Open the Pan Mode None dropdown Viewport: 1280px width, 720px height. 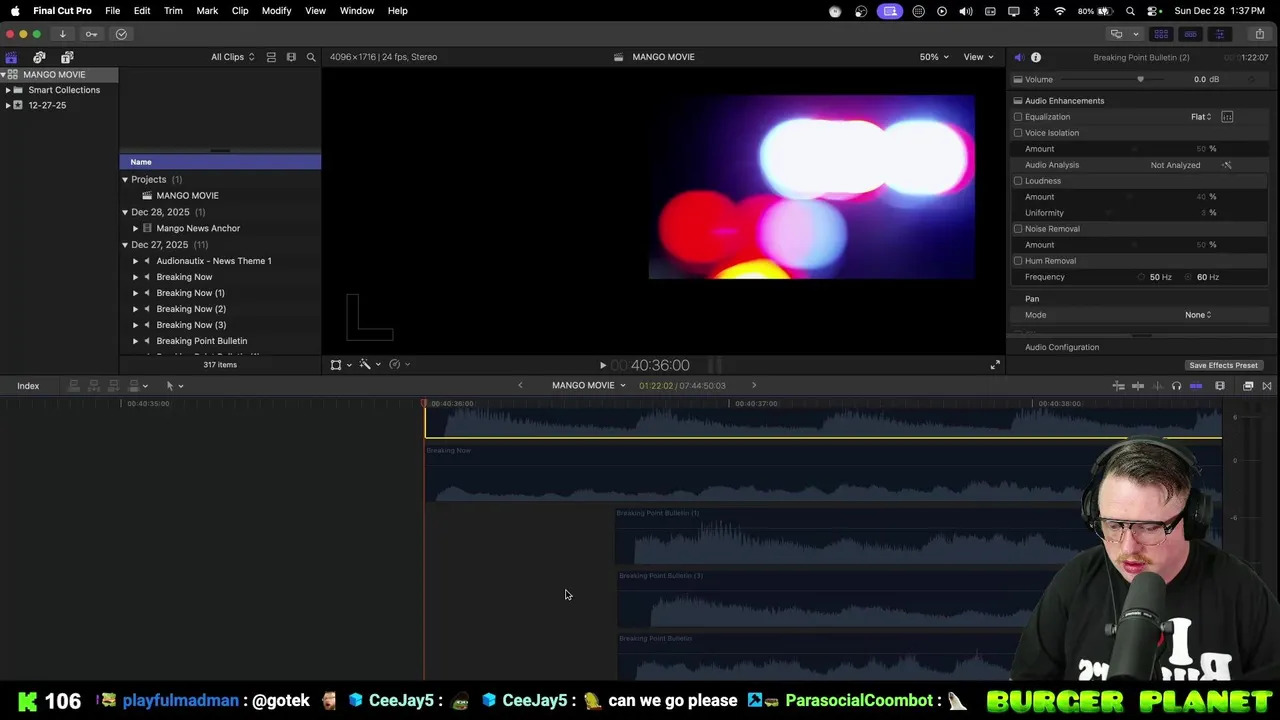tap(1198, 315)
